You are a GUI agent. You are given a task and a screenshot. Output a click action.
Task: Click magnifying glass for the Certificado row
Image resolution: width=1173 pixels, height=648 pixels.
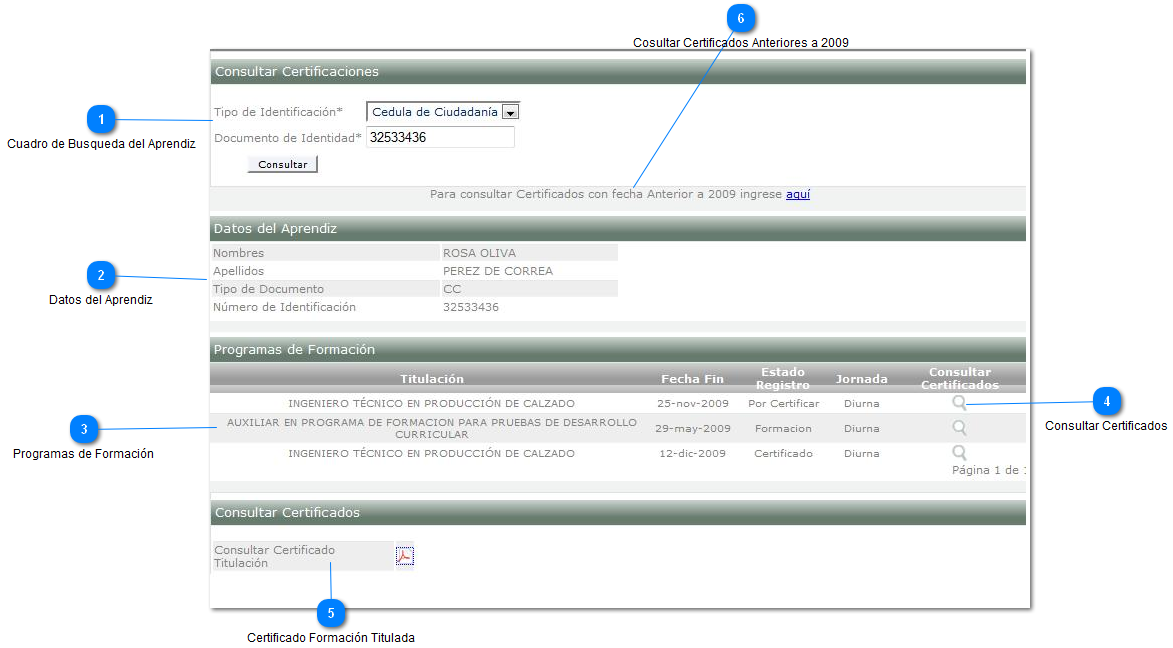[959, 452]
